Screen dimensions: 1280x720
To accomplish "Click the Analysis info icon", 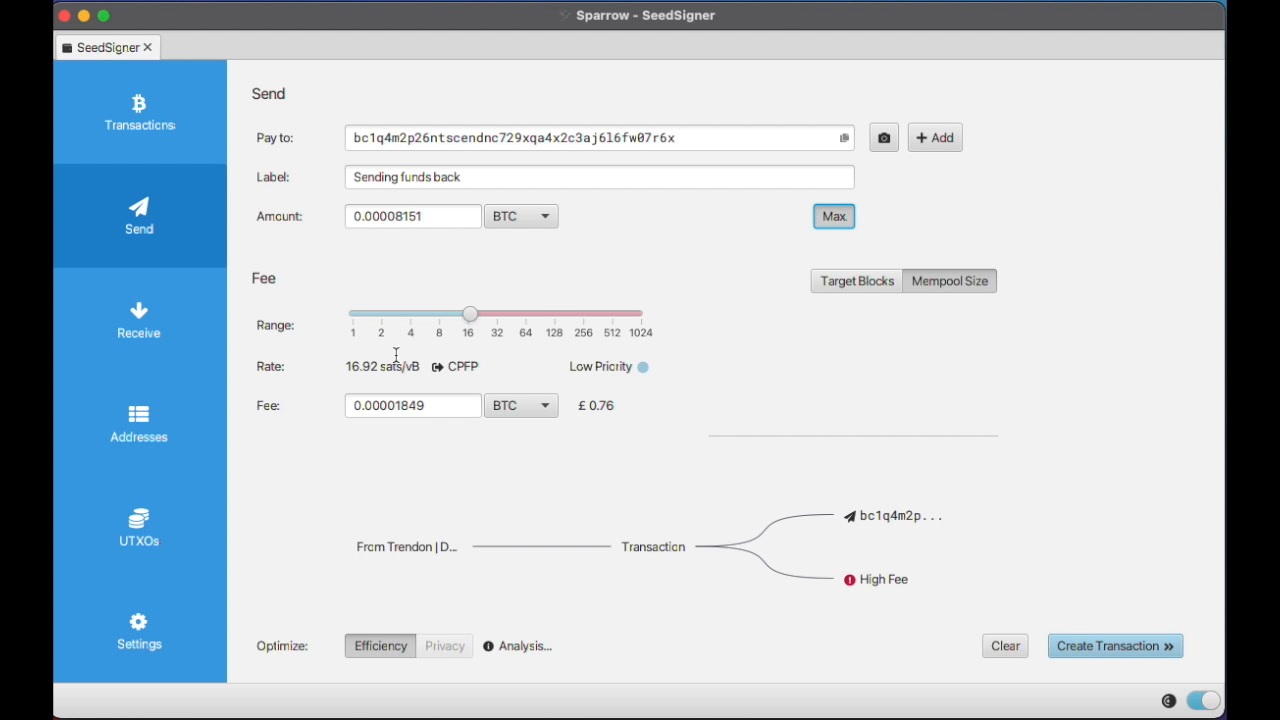I will (488, 646).
